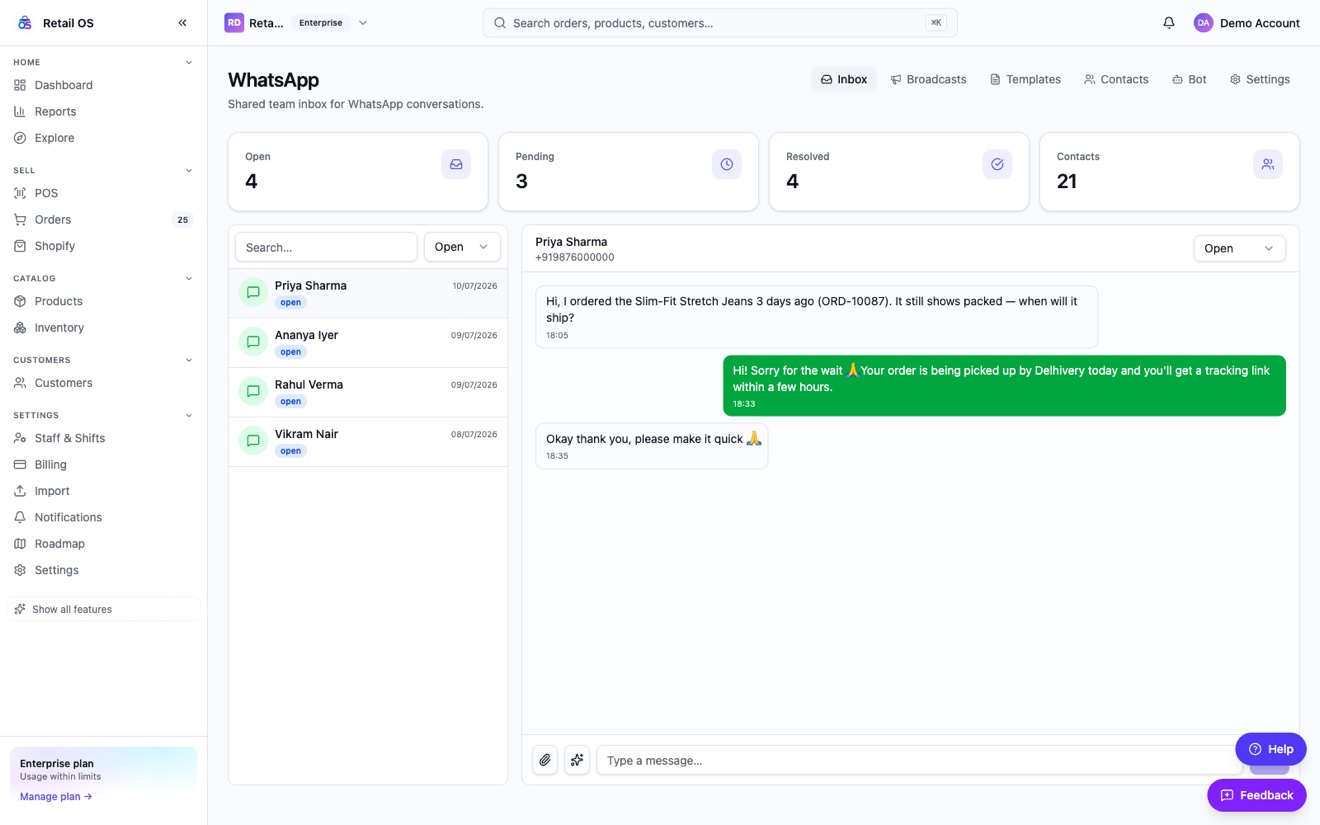
Task: Open the WhatsApp Contacts tab
Action: pos(1116,79)
